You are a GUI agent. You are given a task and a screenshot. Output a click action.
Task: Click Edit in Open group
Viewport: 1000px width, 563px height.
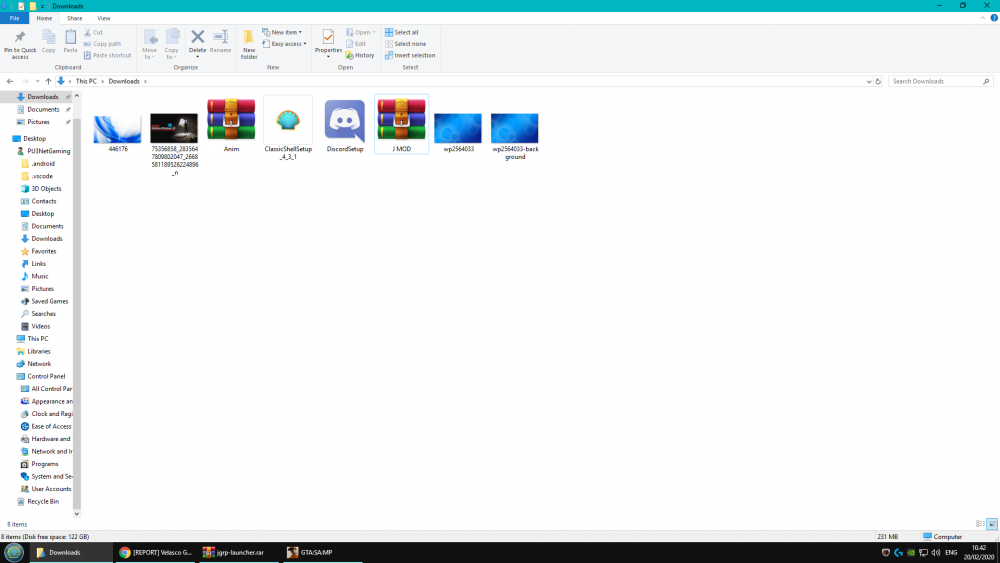pyautogui.click(x=356, y=44)
